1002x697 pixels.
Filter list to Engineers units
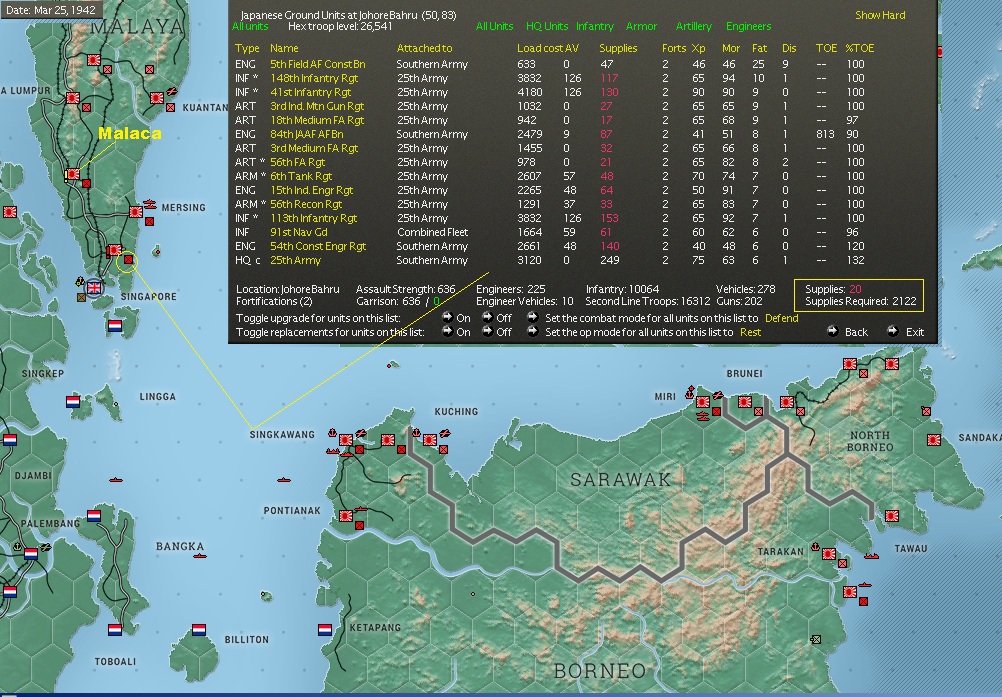[748, 26]
